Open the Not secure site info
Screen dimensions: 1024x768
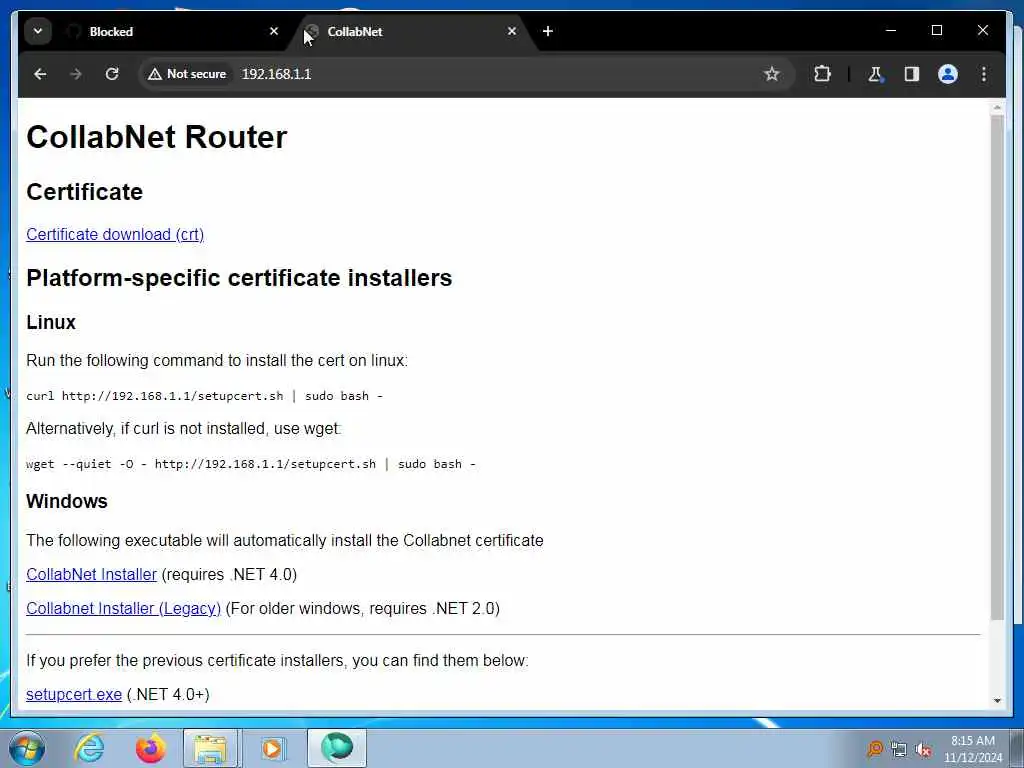click(187, 74)
